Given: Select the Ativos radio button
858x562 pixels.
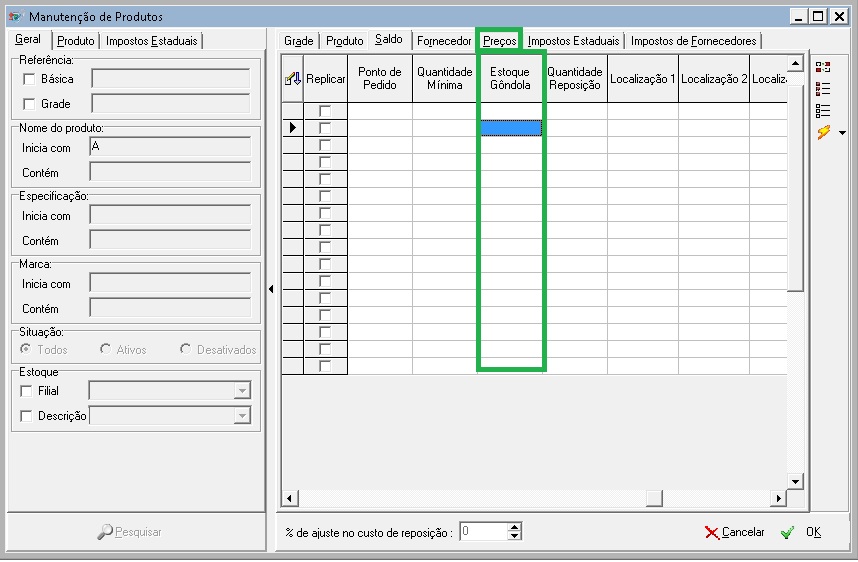Looking at the screenshot, I should [105, 349].
